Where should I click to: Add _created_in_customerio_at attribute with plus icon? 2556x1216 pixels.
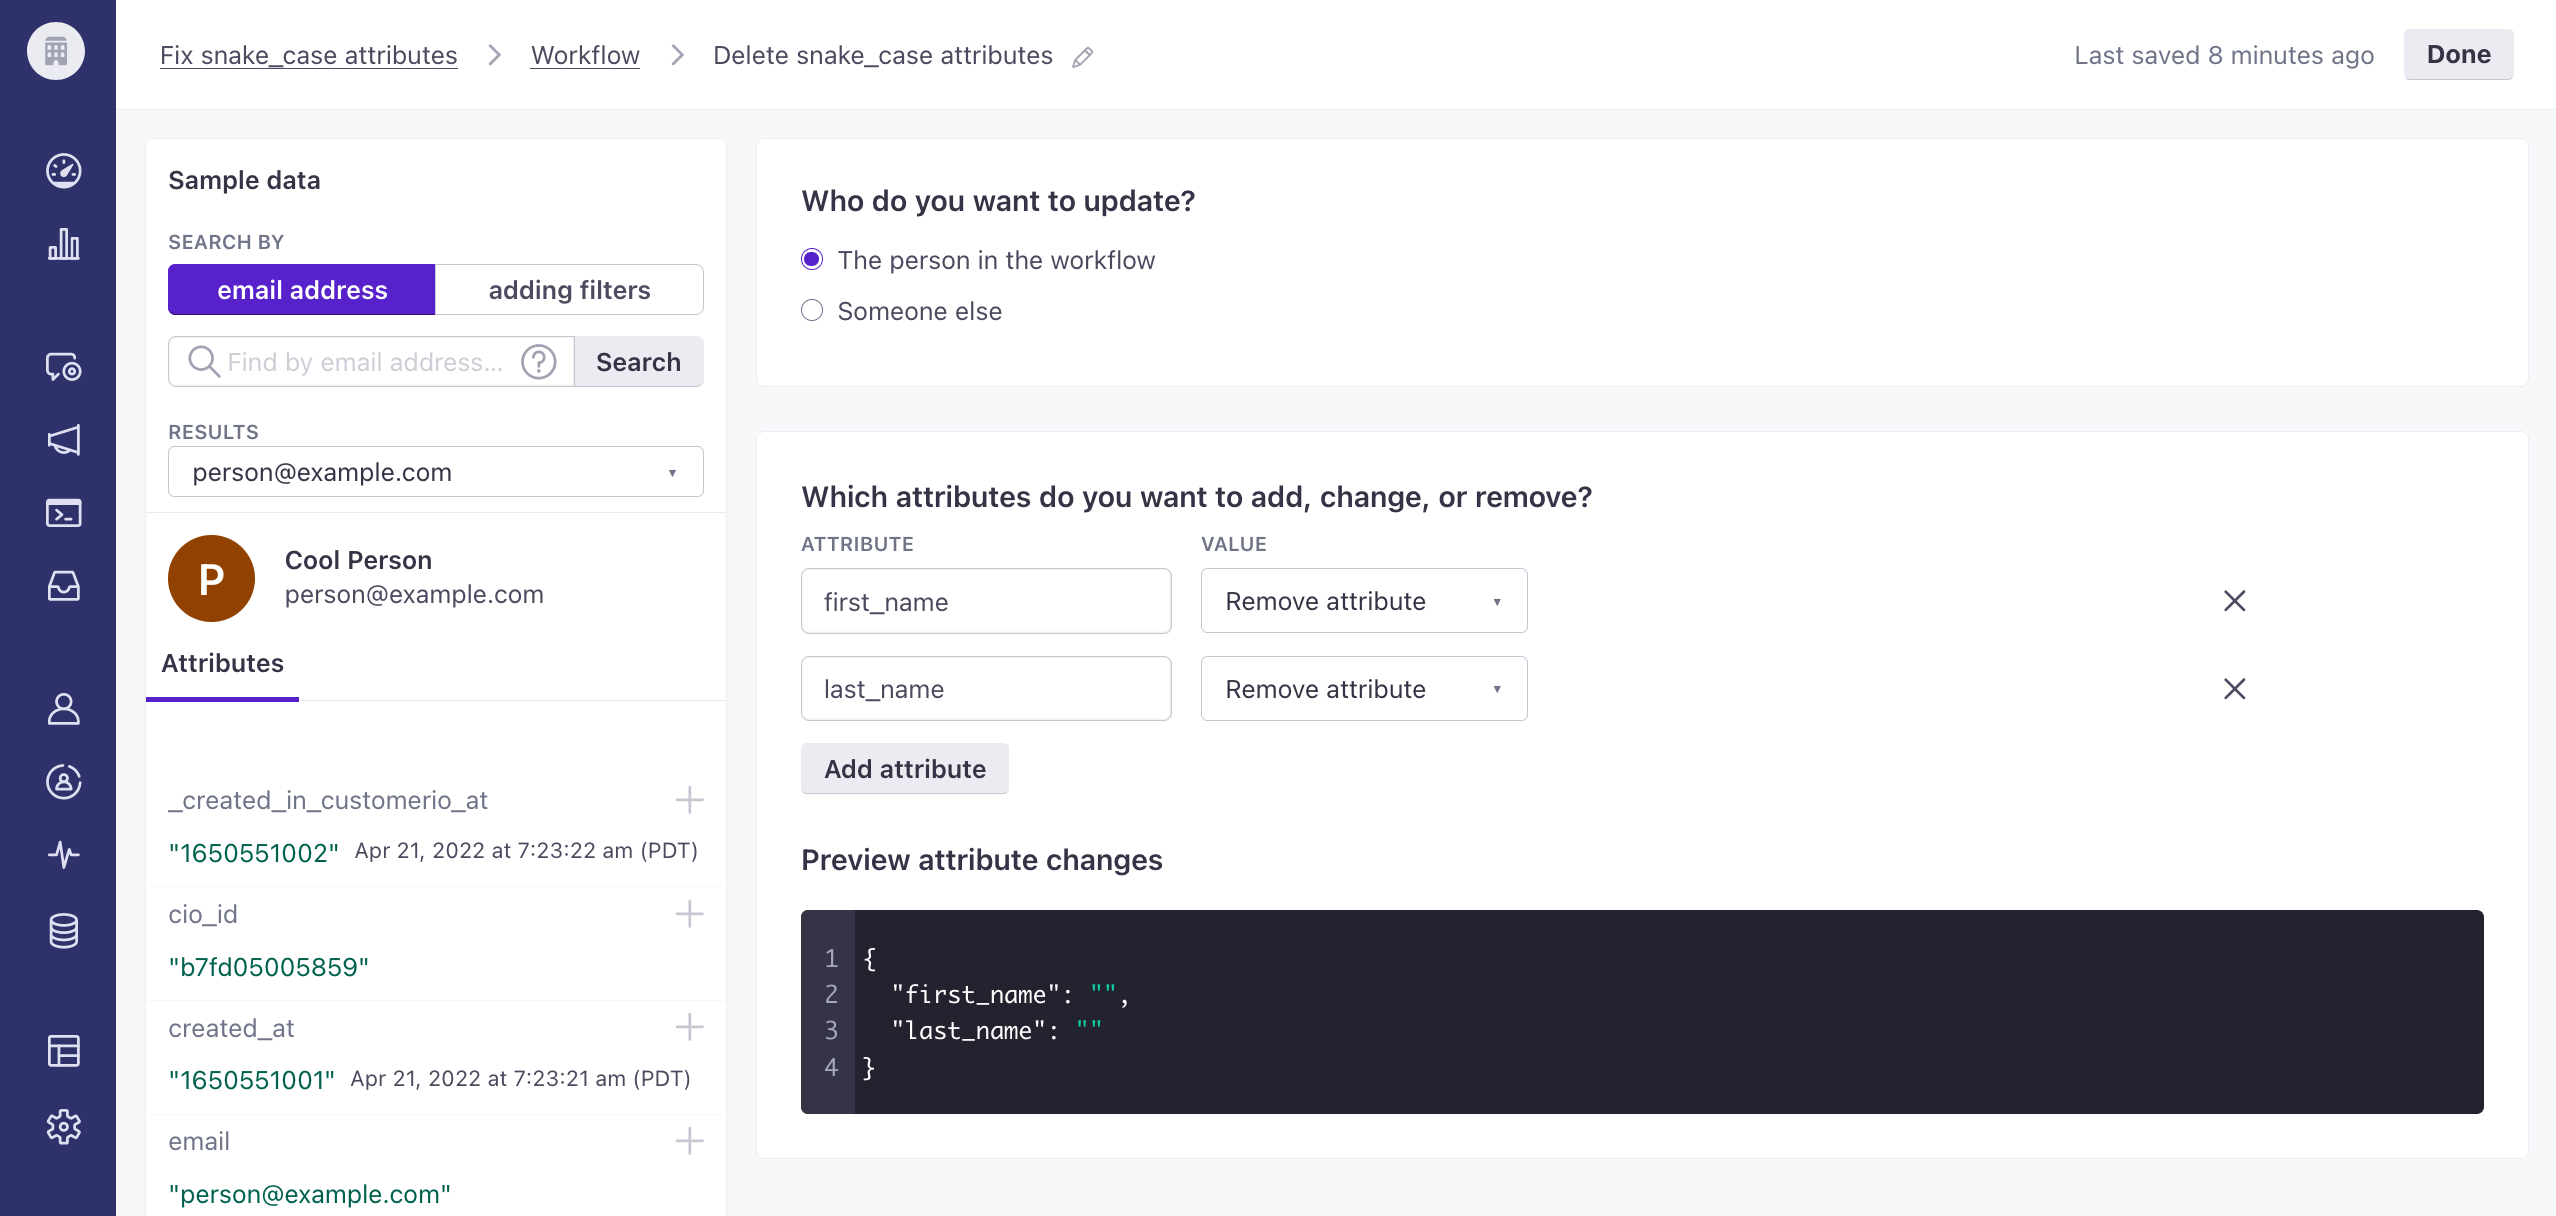[x=690, y=800]
